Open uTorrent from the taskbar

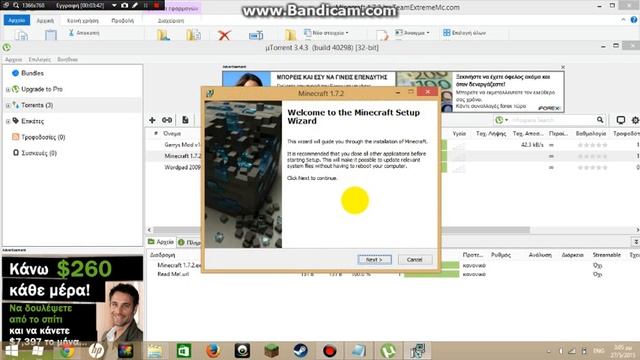point(388,351)
